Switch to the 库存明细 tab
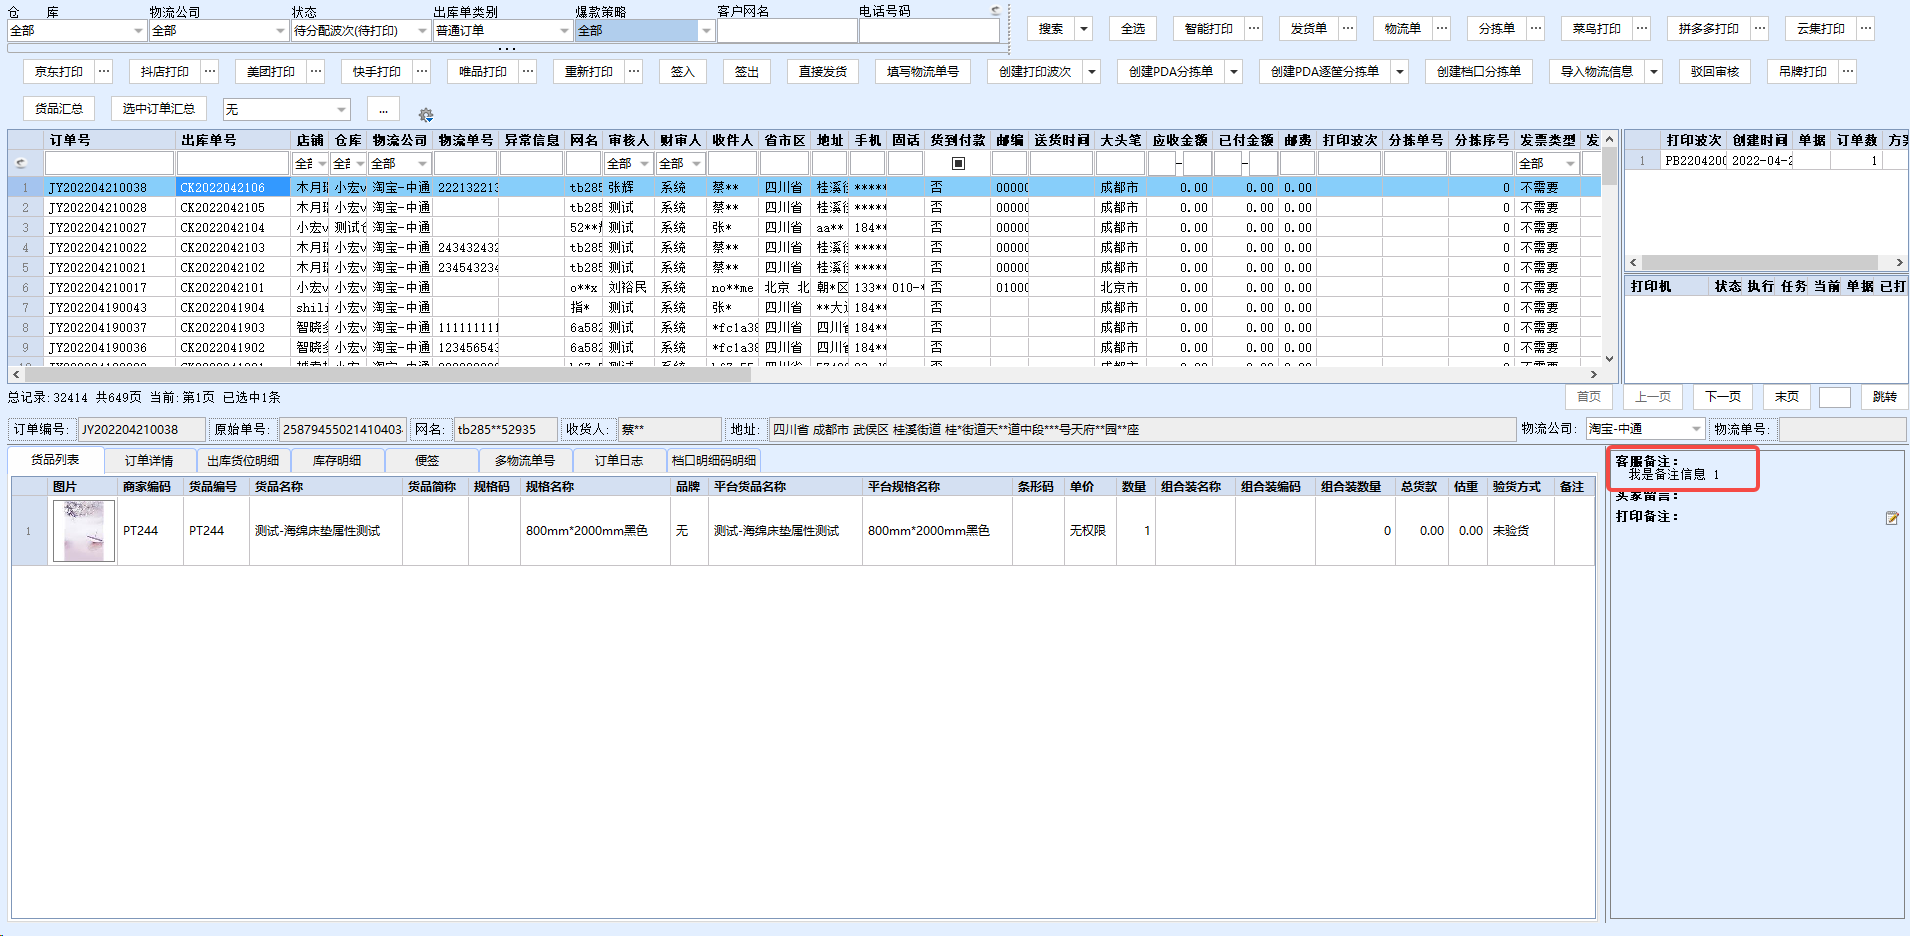 (x=337, y=461)
